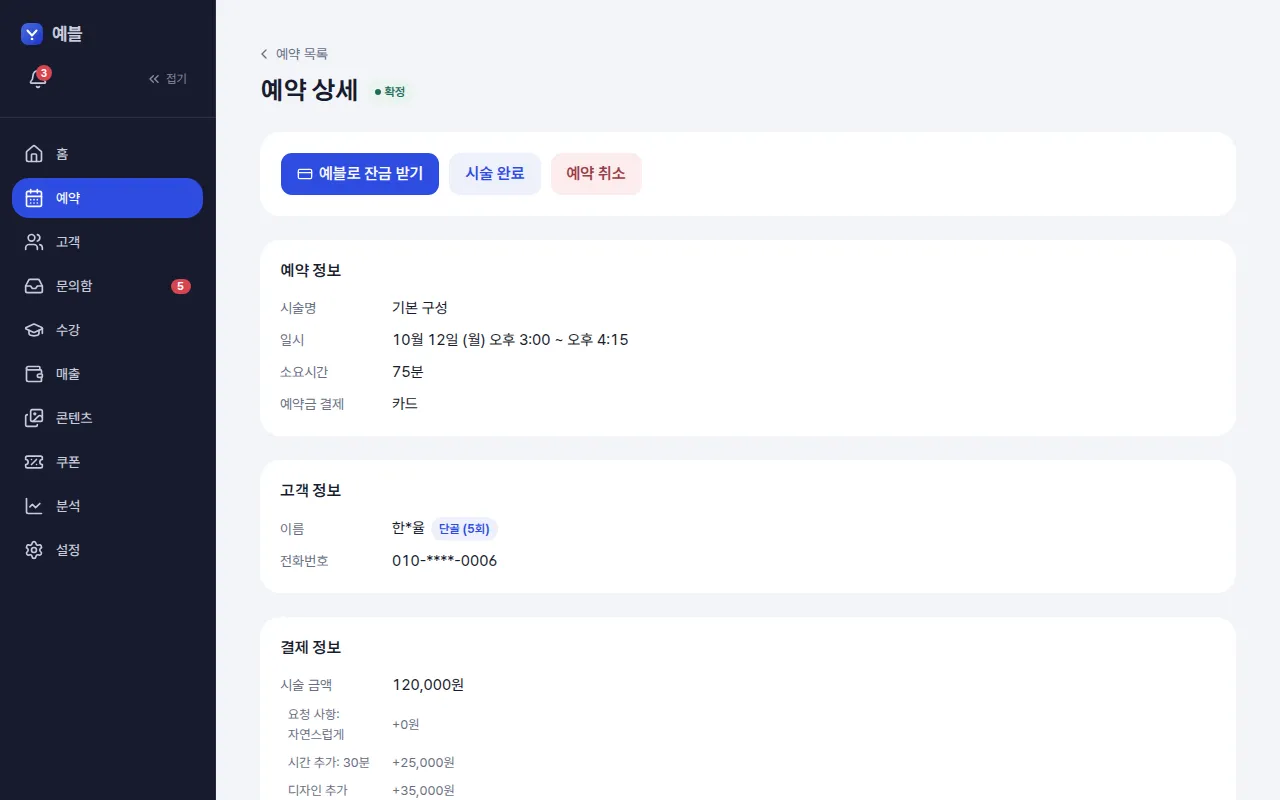The width and height of the screenshot is (1280, 800).
Task: Go back to 예약 목록
Action: (x=294, y=54)
